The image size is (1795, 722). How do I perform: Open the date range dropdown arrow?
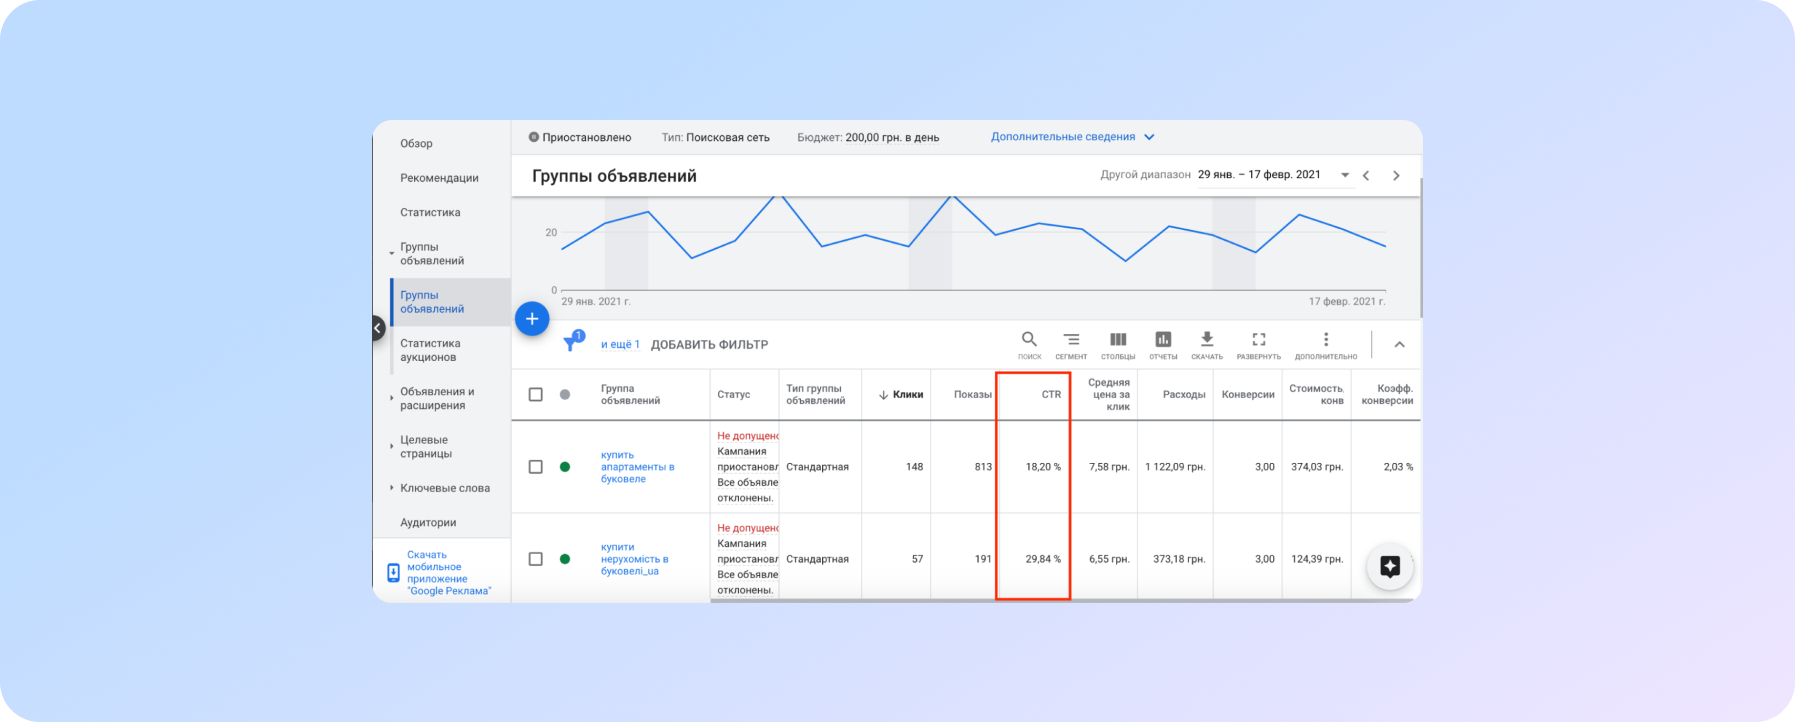tap(1345, 175)
